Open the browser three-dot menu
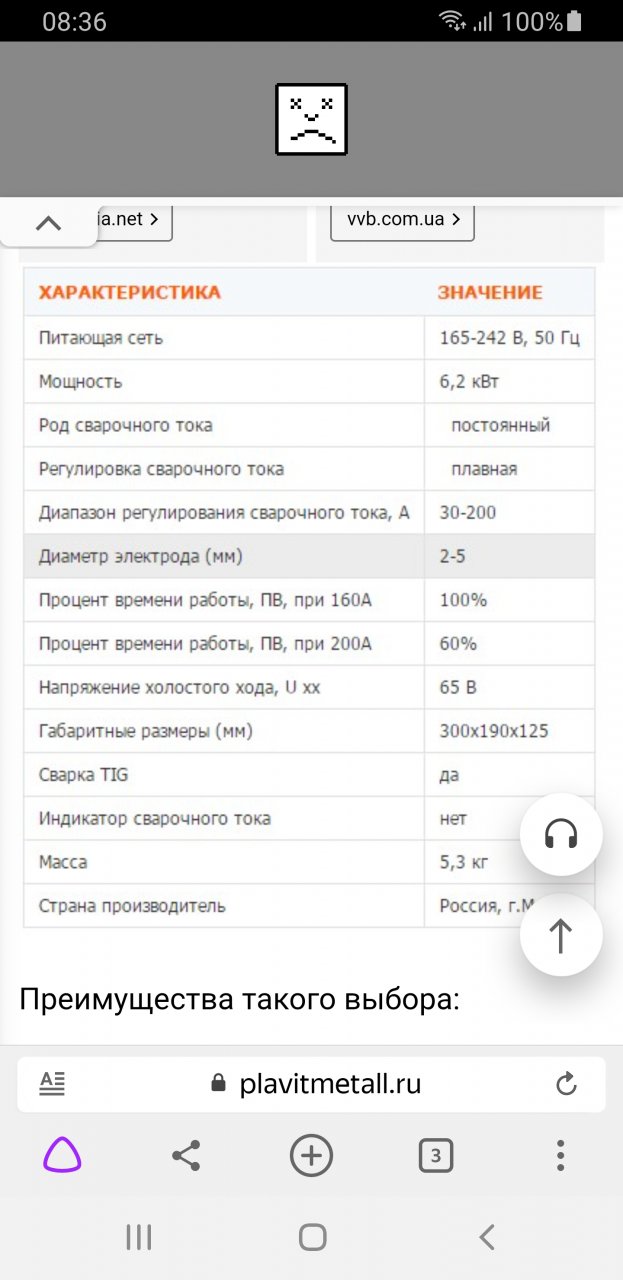Viewport: 623px width, 1280px height. (560, 1156)
